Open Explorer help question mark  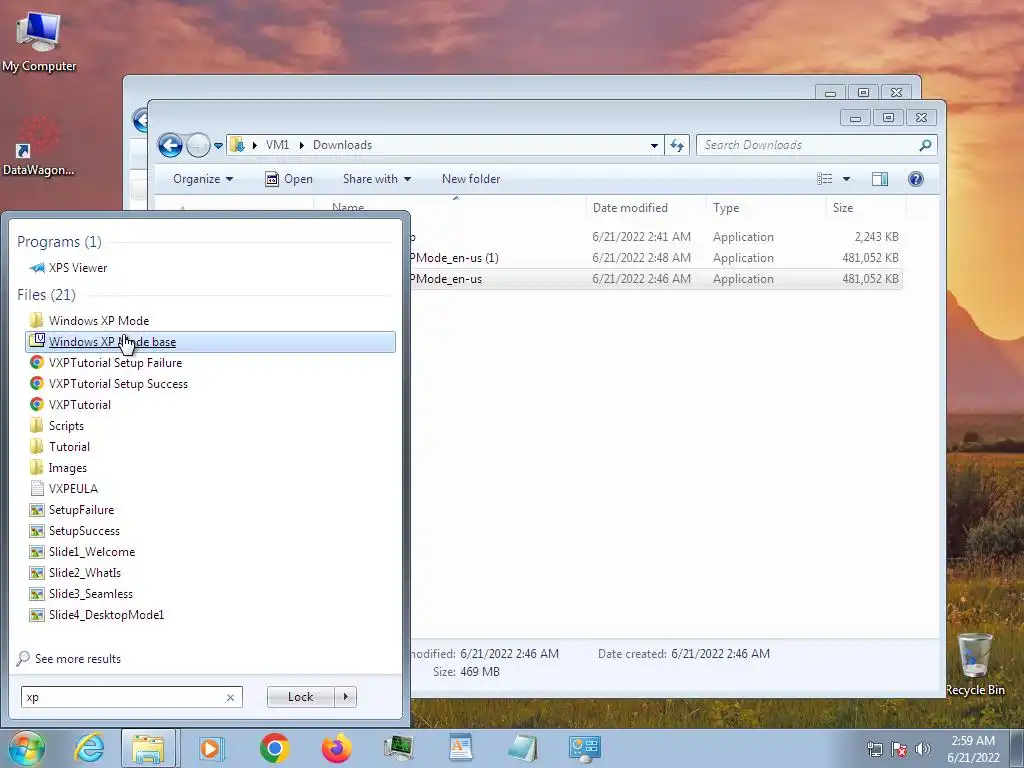(916, 179)
